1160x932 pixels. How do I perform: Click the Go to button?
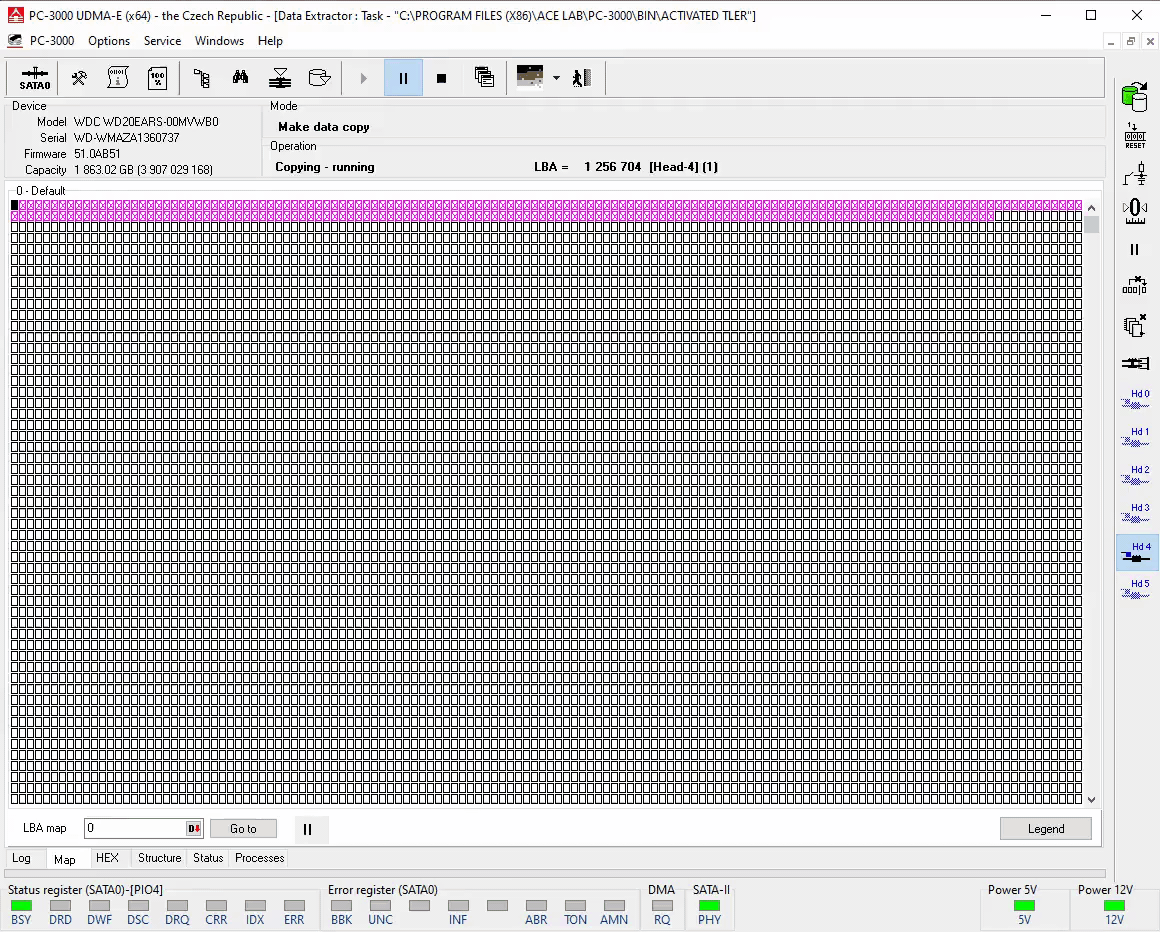coord(243,829)
